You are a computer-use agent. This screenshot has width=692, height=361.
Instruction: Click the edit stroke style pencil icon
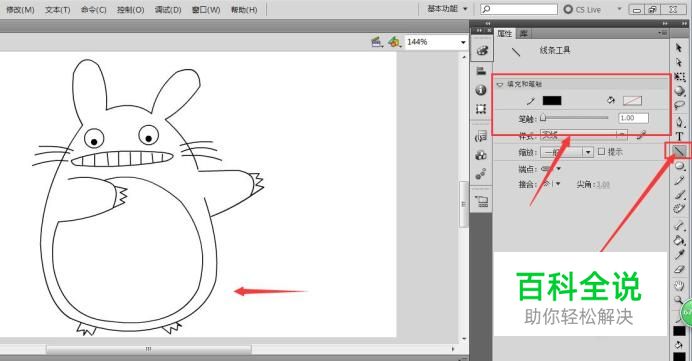(x=642, y=135)
